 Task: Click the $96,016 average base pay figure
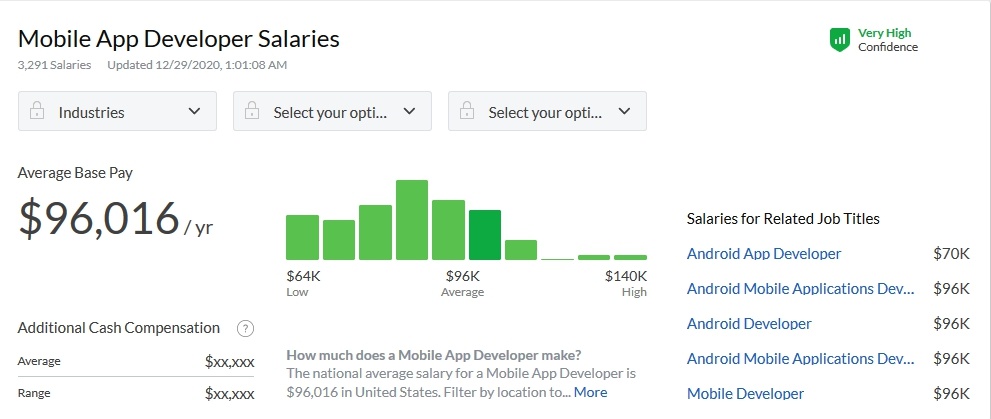(x=98, y=219)
